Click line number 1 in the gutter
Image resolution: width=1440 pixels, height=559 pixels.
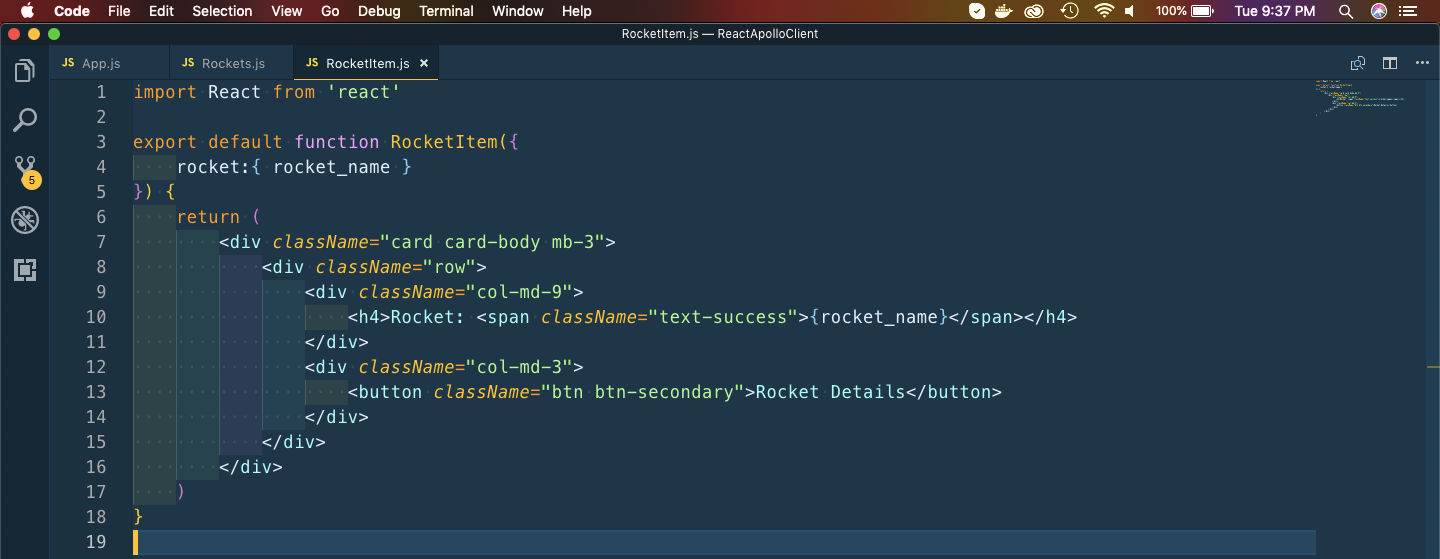[100, 92]
